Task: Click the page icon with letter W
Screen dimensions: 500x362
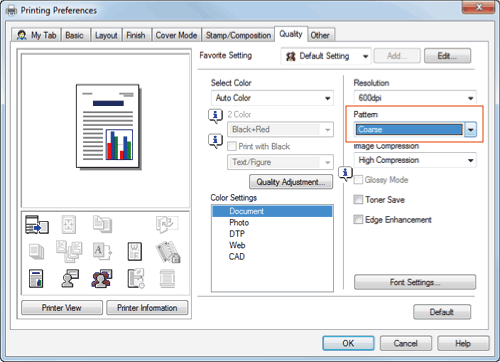Action: (135, 252)
